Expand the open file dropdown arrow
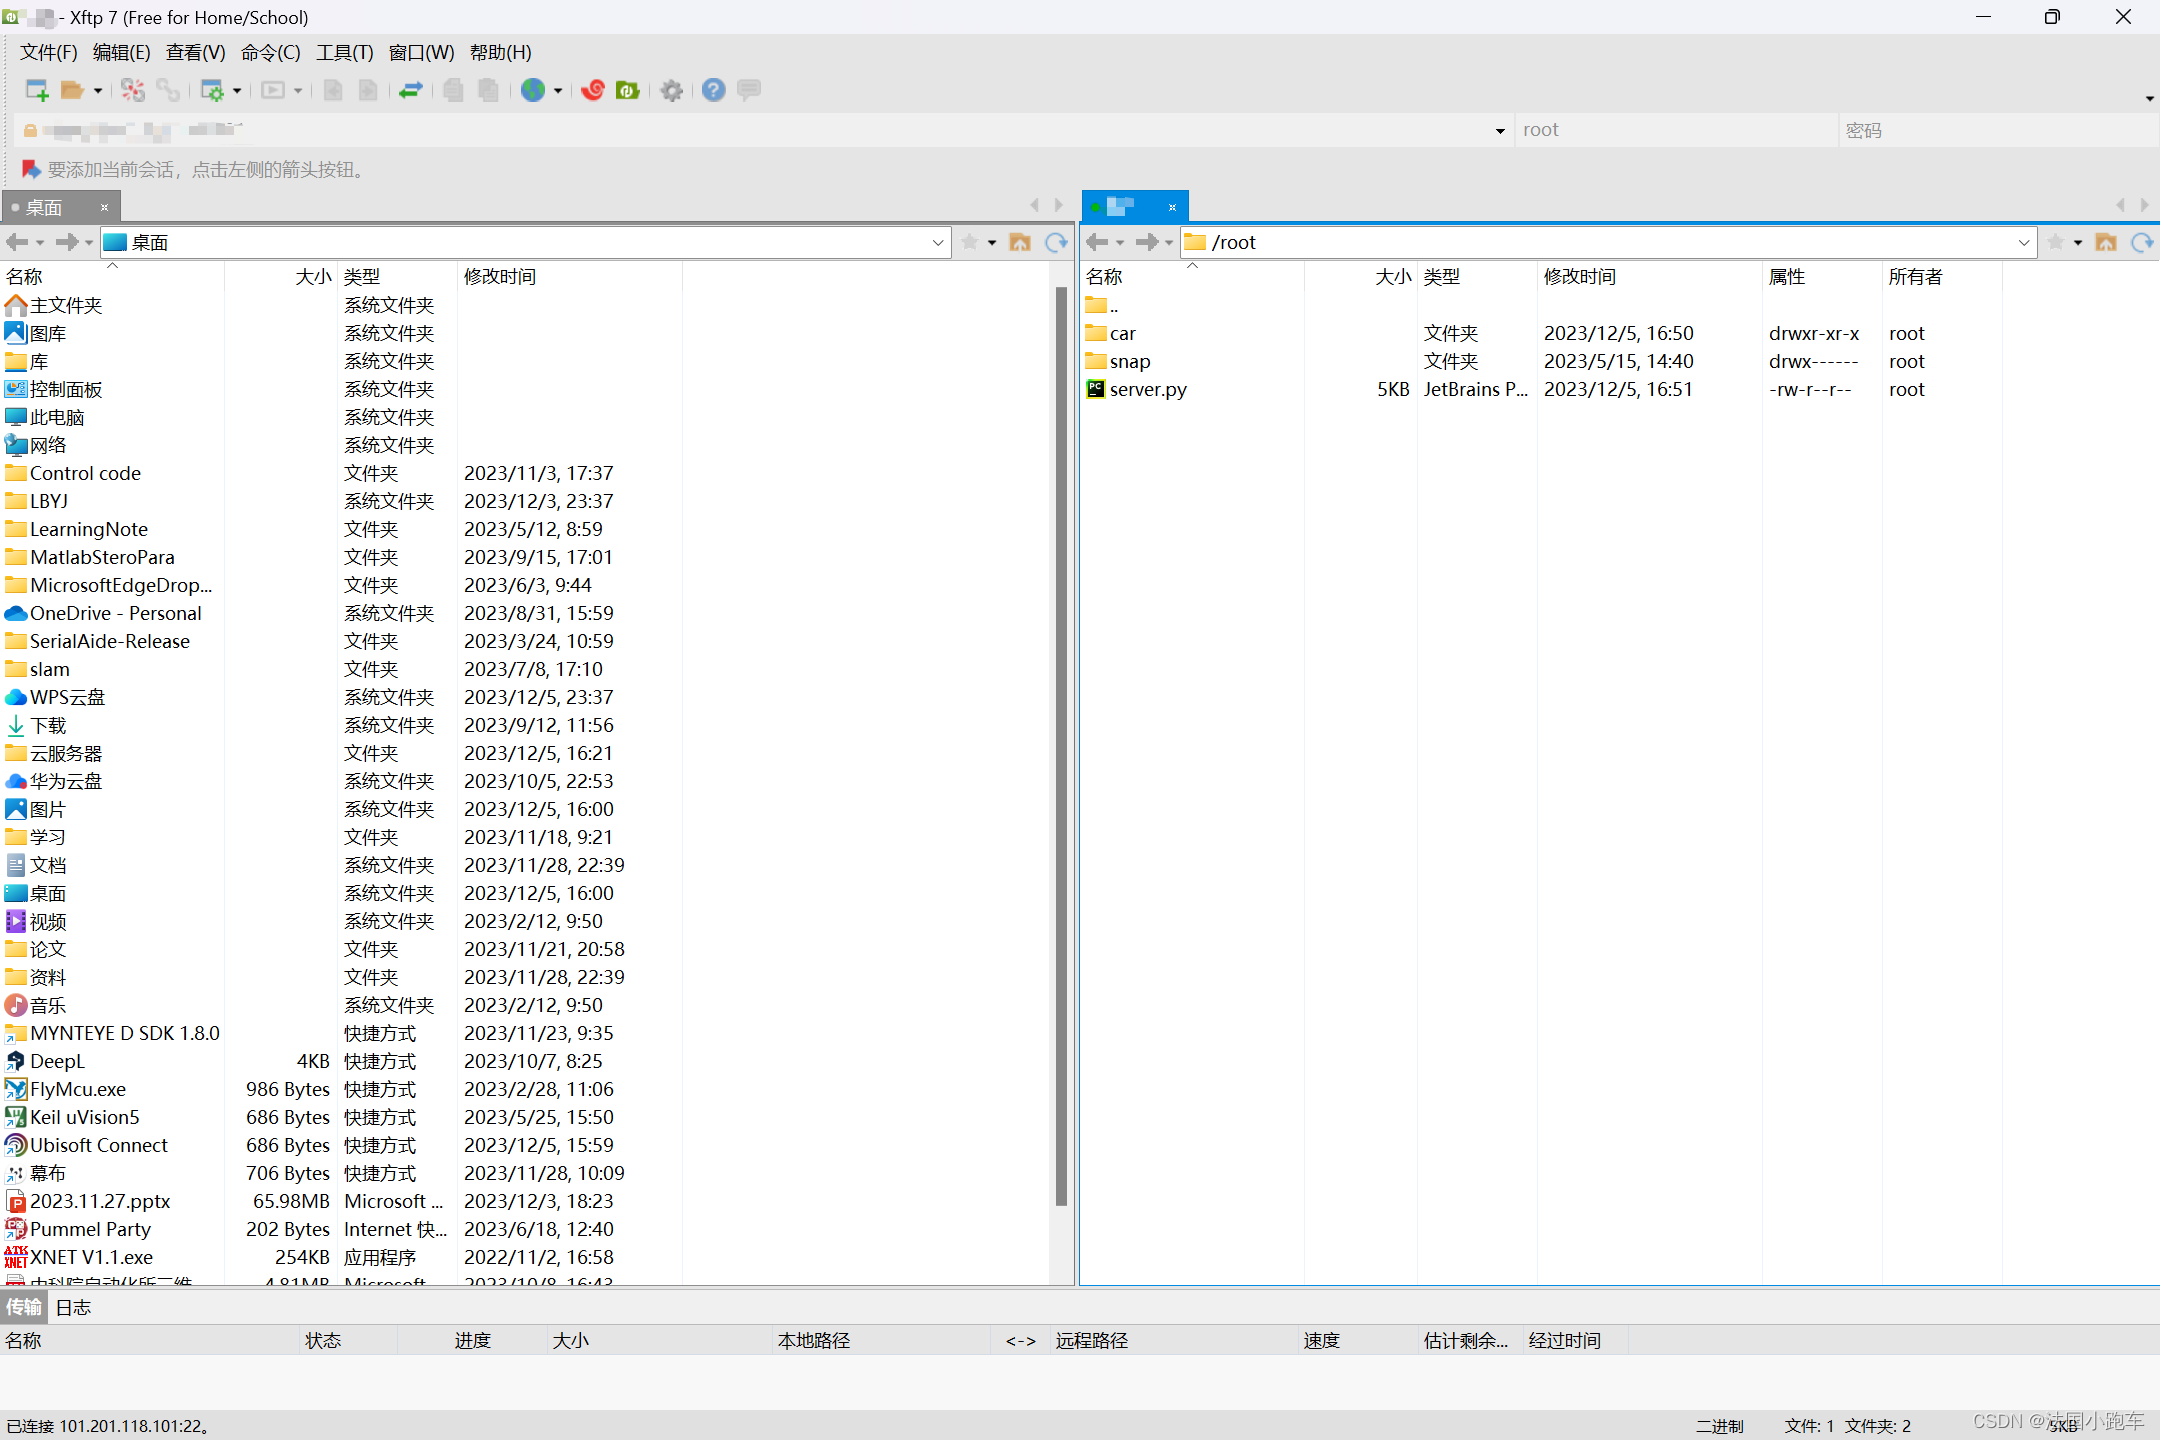 tap(98, 90)
